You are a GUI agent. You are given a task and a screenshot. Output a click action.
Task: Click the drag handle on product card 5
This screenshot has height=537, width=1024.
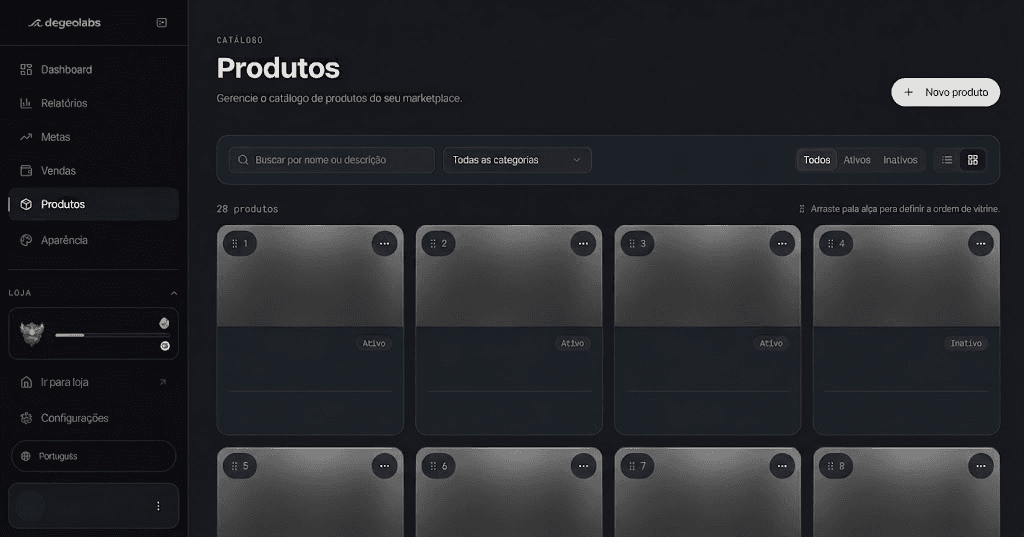click(234, 466)
